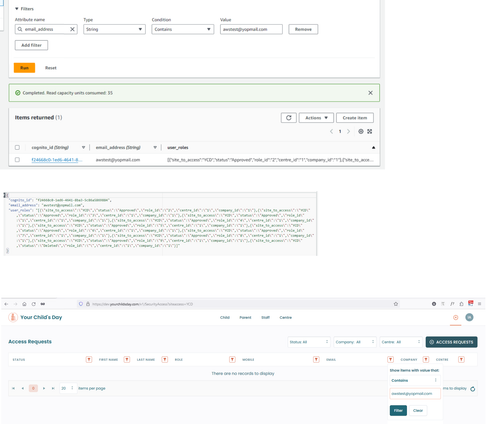Open the Actions dropdown

316,118
